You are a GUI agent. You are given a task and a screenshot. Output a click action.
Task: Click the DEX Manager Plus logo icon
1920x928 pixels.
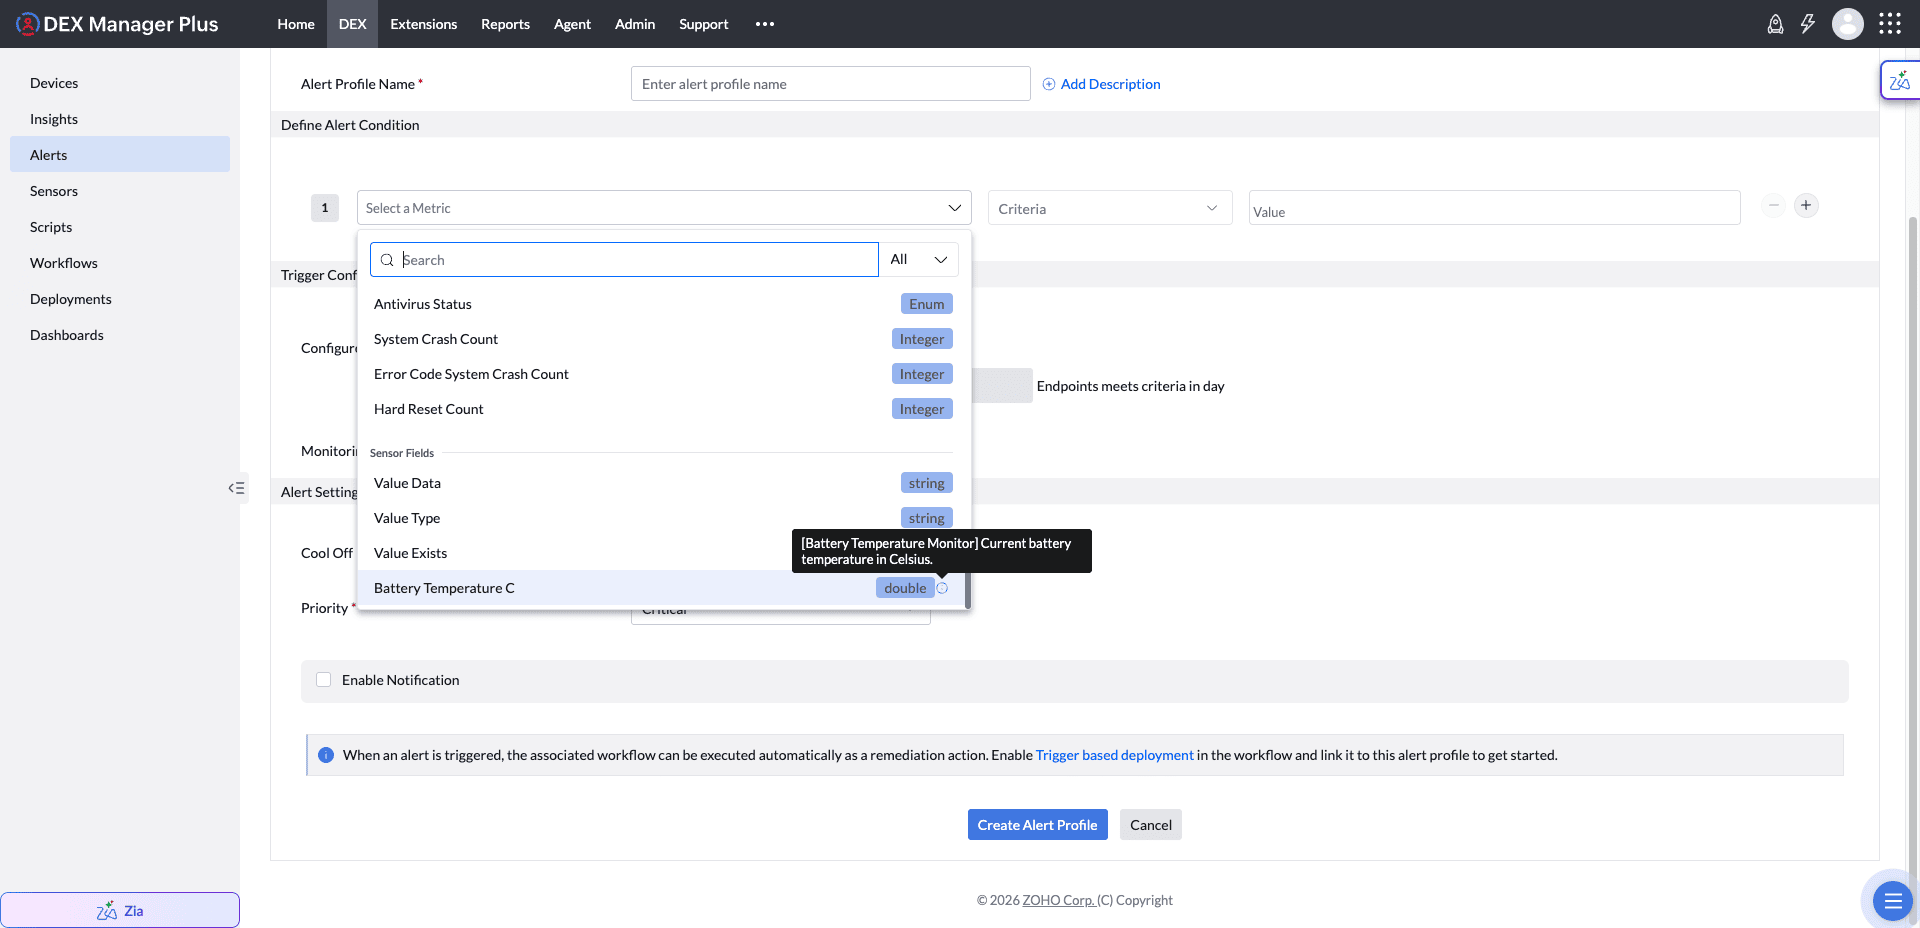[x=27, y=24]
